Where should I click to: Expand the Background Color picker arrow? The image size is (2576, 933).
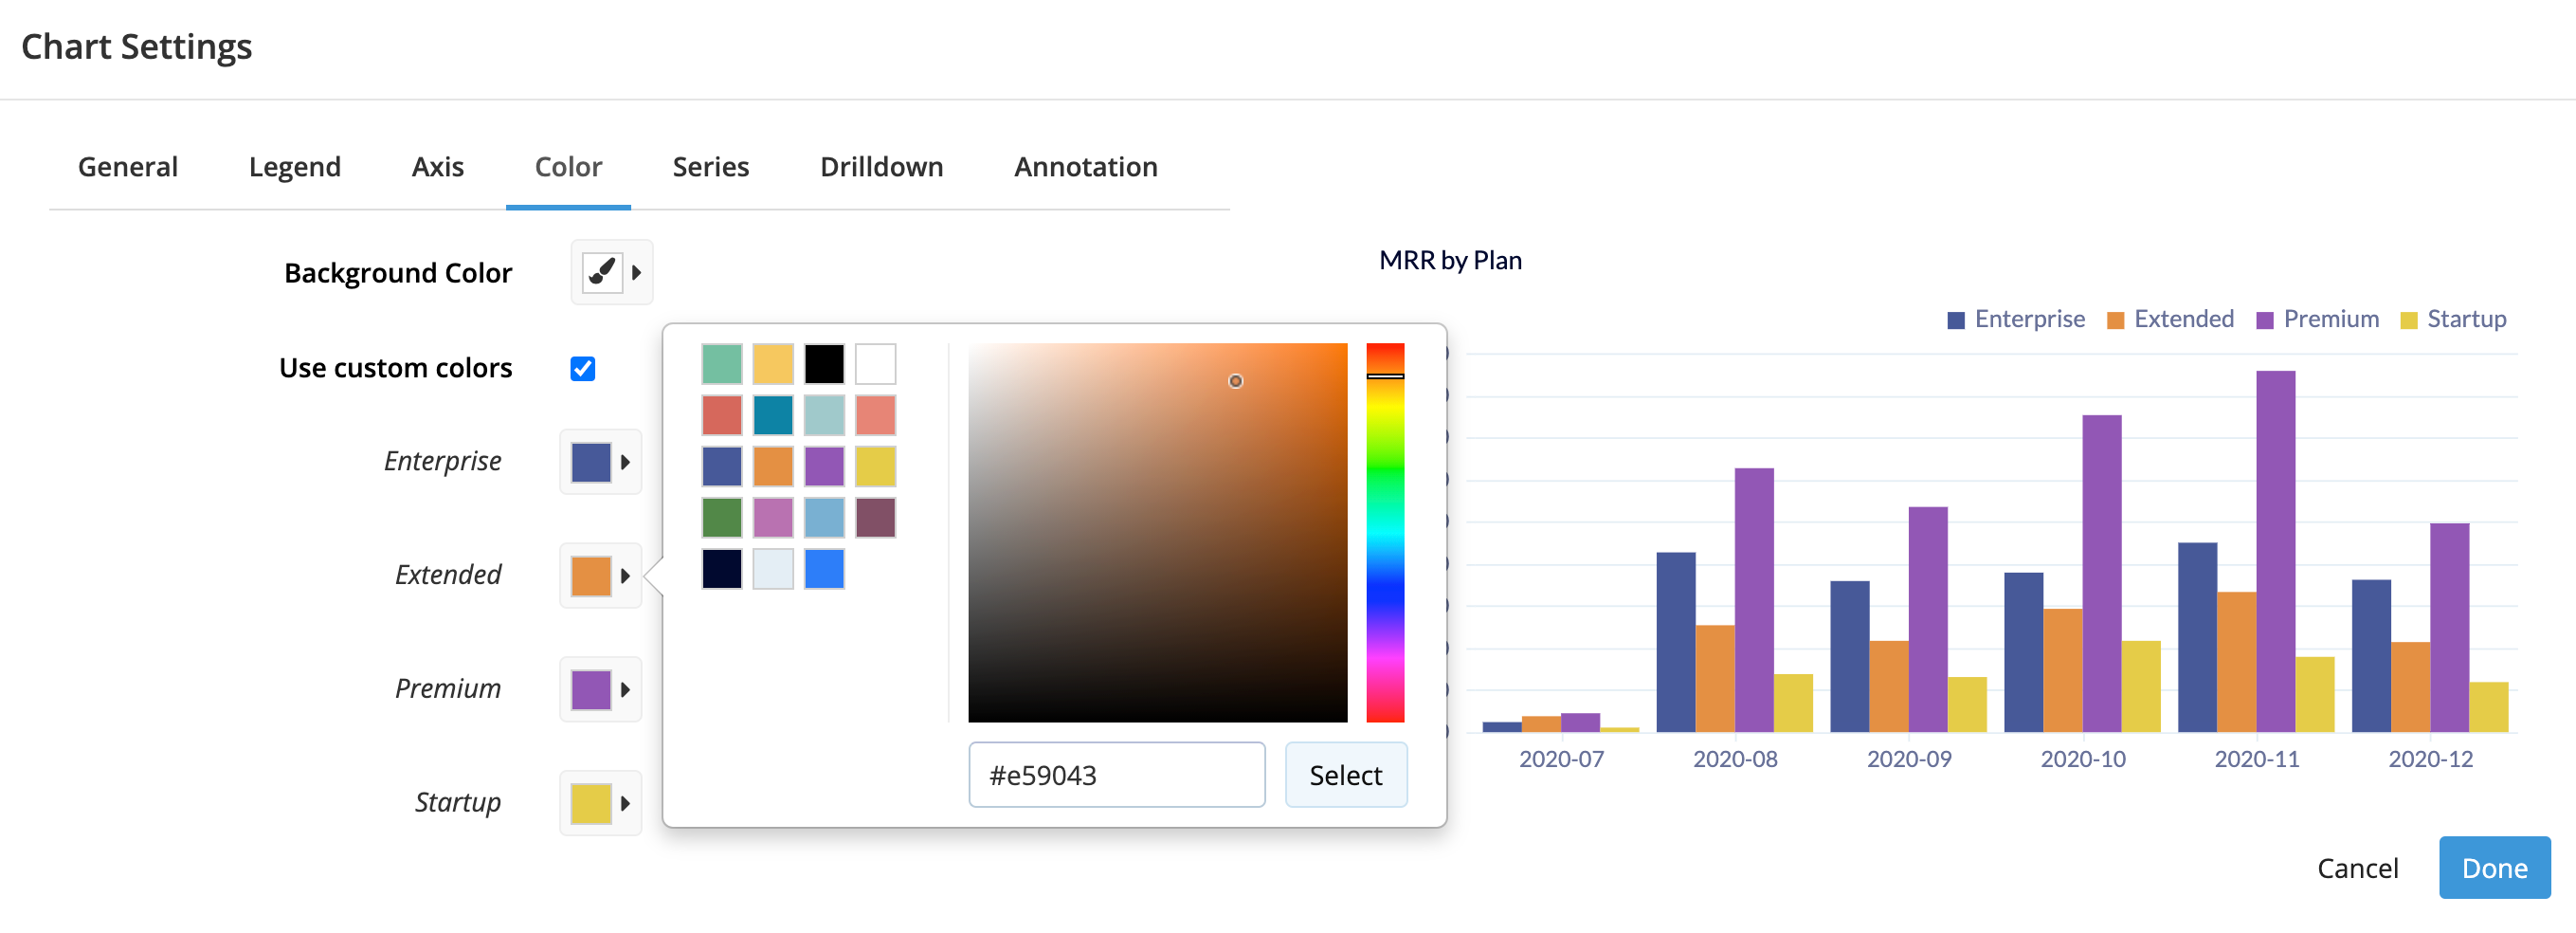point(636,272)
